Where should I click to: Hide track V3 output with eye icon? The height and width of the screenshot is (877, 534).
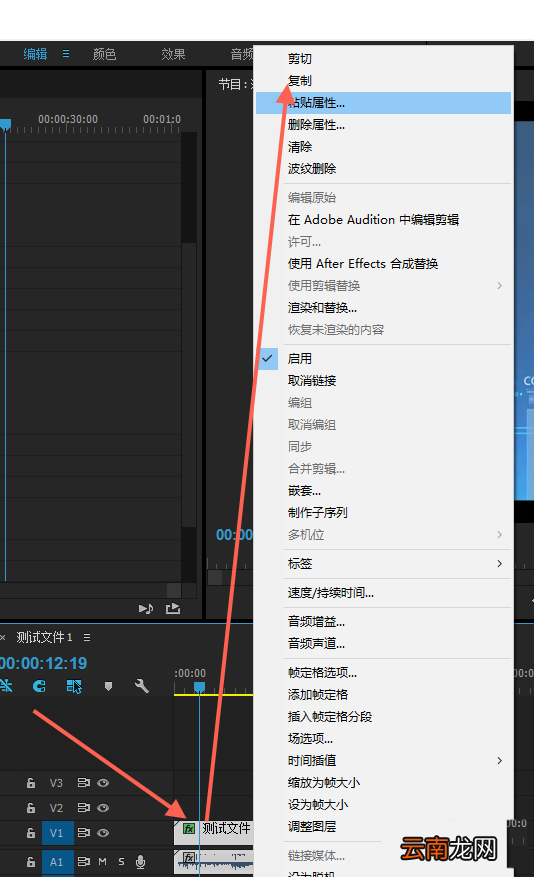[x=103, y=783]
